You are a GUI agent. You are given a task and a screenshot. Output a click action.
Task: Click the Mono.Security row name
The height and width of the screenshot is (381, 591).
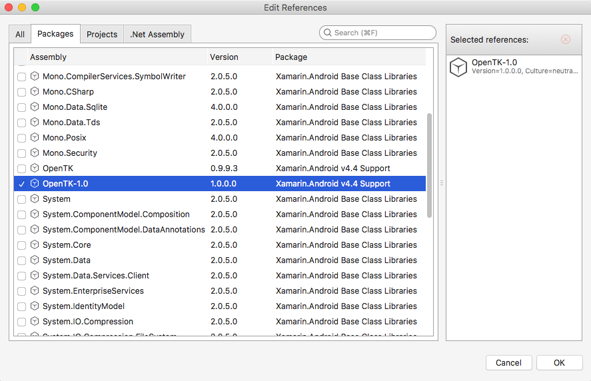coord(70,153)
